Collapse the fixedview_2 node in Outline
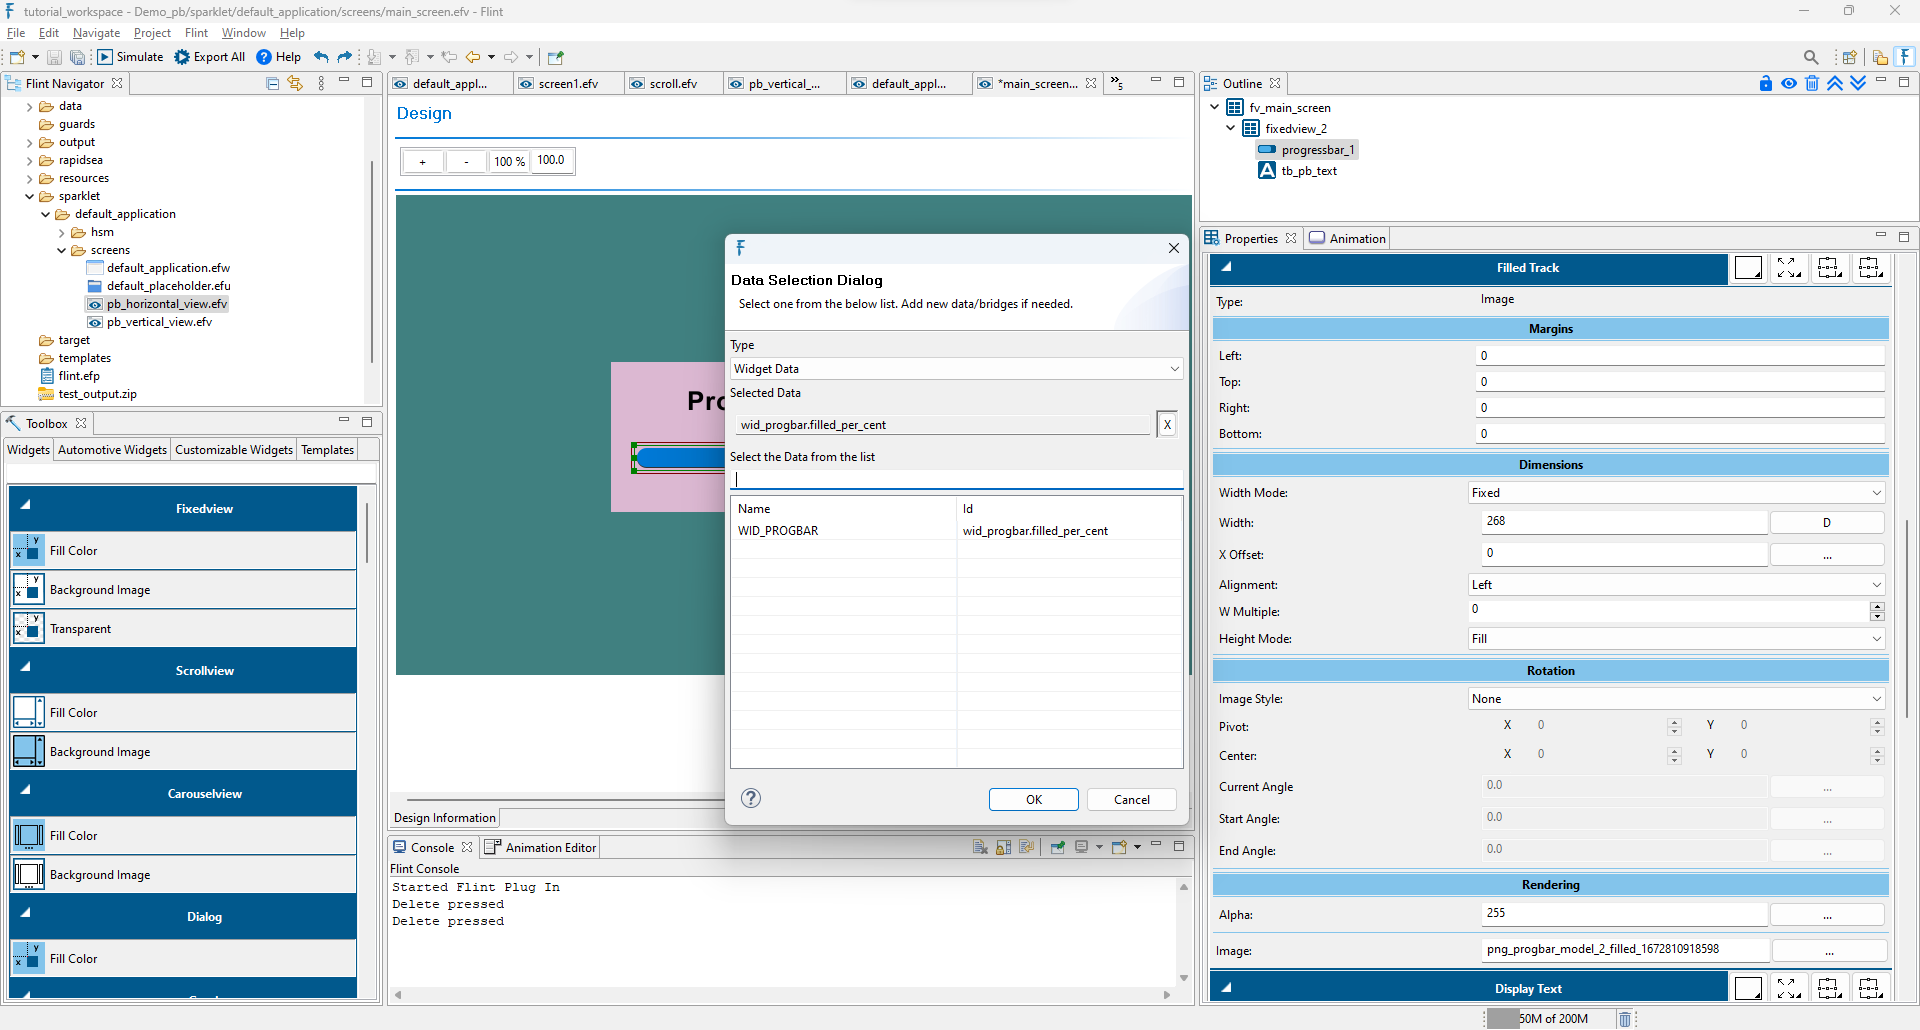 pyautogui.click(x=1230, y=128)
